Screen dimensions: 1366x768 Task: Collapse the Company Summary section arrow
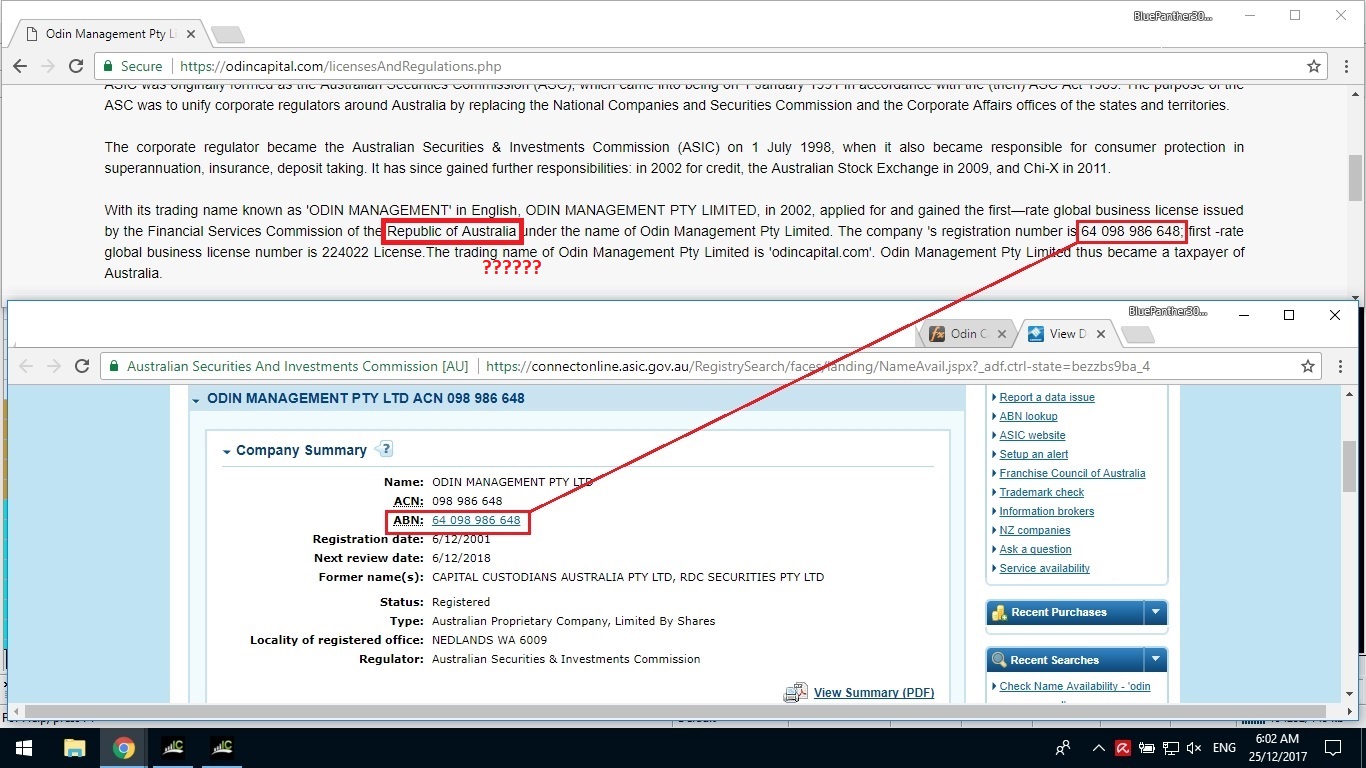tap(227, 451)
